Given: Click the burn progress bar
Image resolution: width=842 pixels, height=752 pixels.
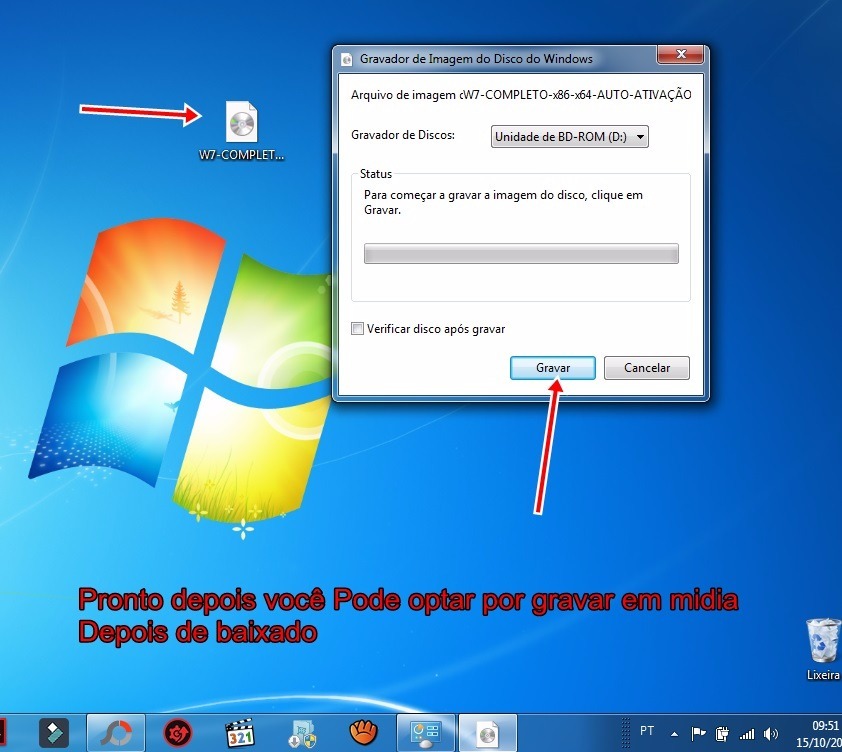Looking at the screenshot, I should tap(521, 254).
